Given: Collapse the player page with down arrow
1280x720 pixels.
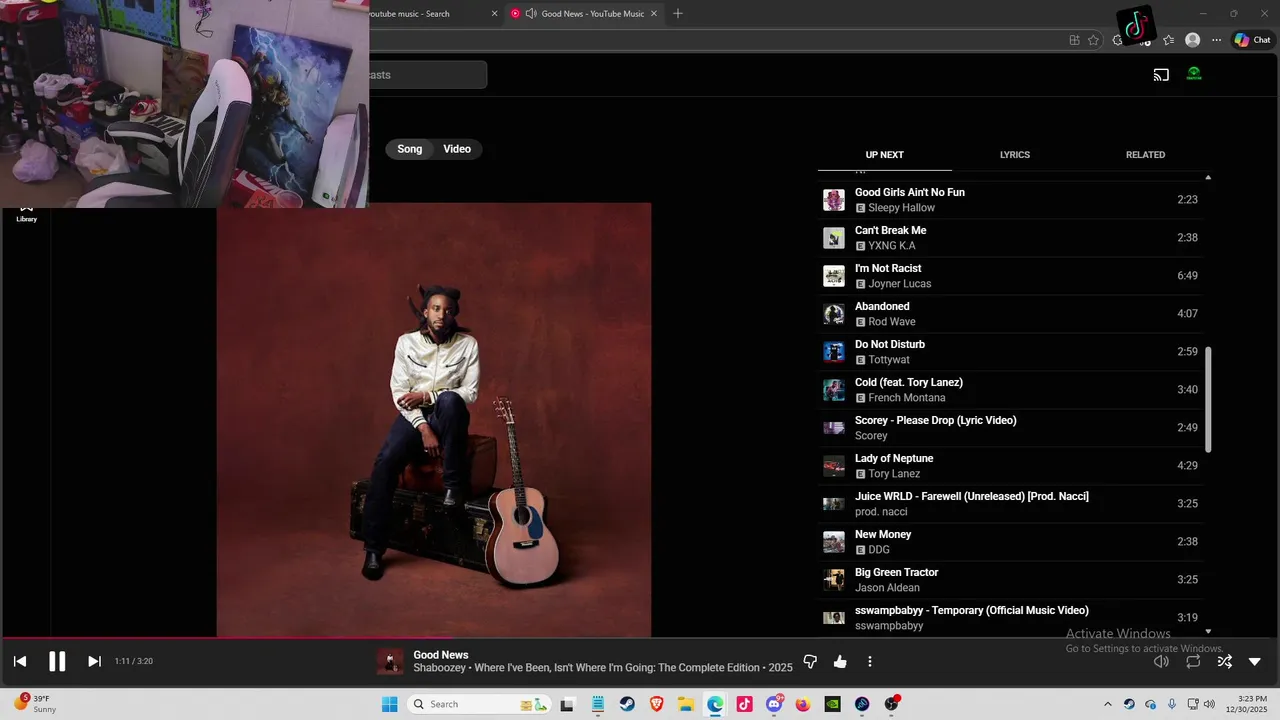Looking at the screenshot, I should tap(1255, 661).
